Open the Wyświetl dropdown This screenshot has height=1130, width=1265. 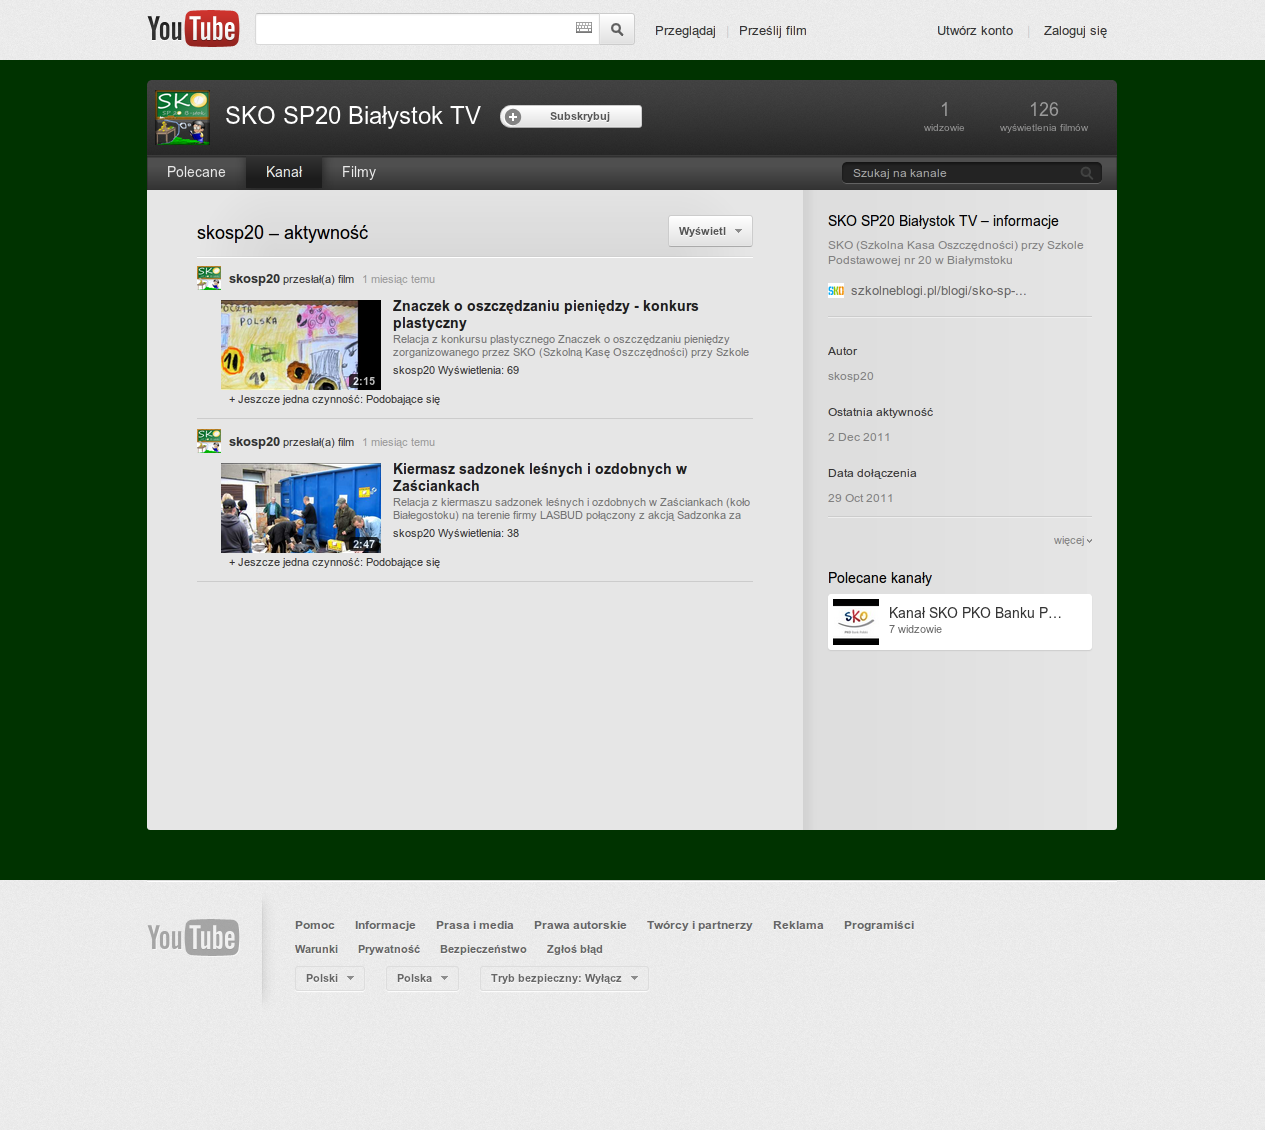(x=710, y=231)
